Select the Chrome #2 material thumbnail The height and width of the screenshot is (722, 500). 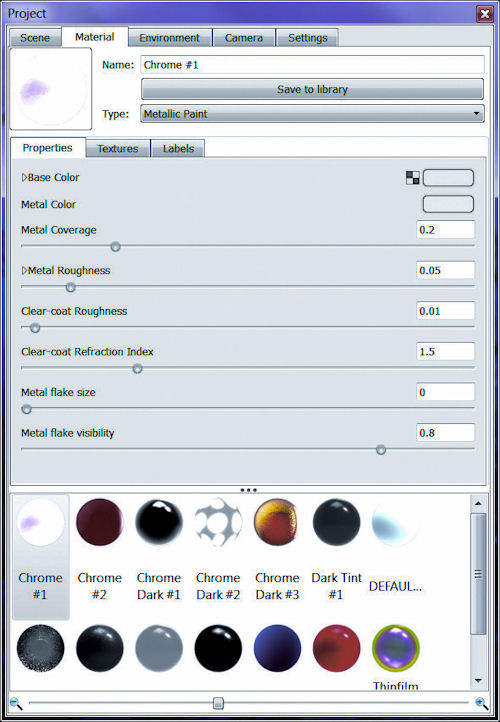click(99, 522)
